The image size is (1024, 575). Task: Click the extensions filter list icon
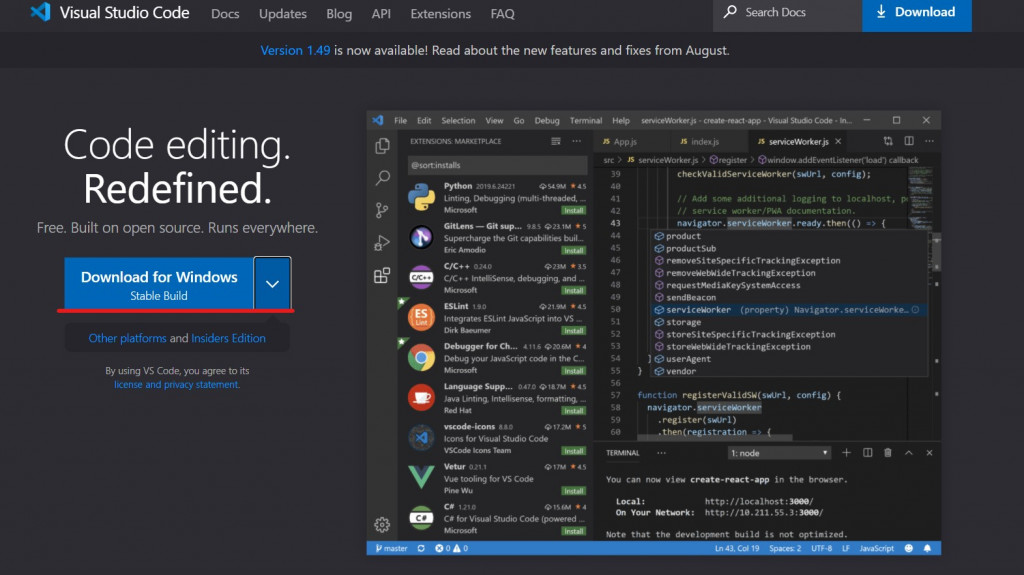pyautogui.click(x=555, y=141)
